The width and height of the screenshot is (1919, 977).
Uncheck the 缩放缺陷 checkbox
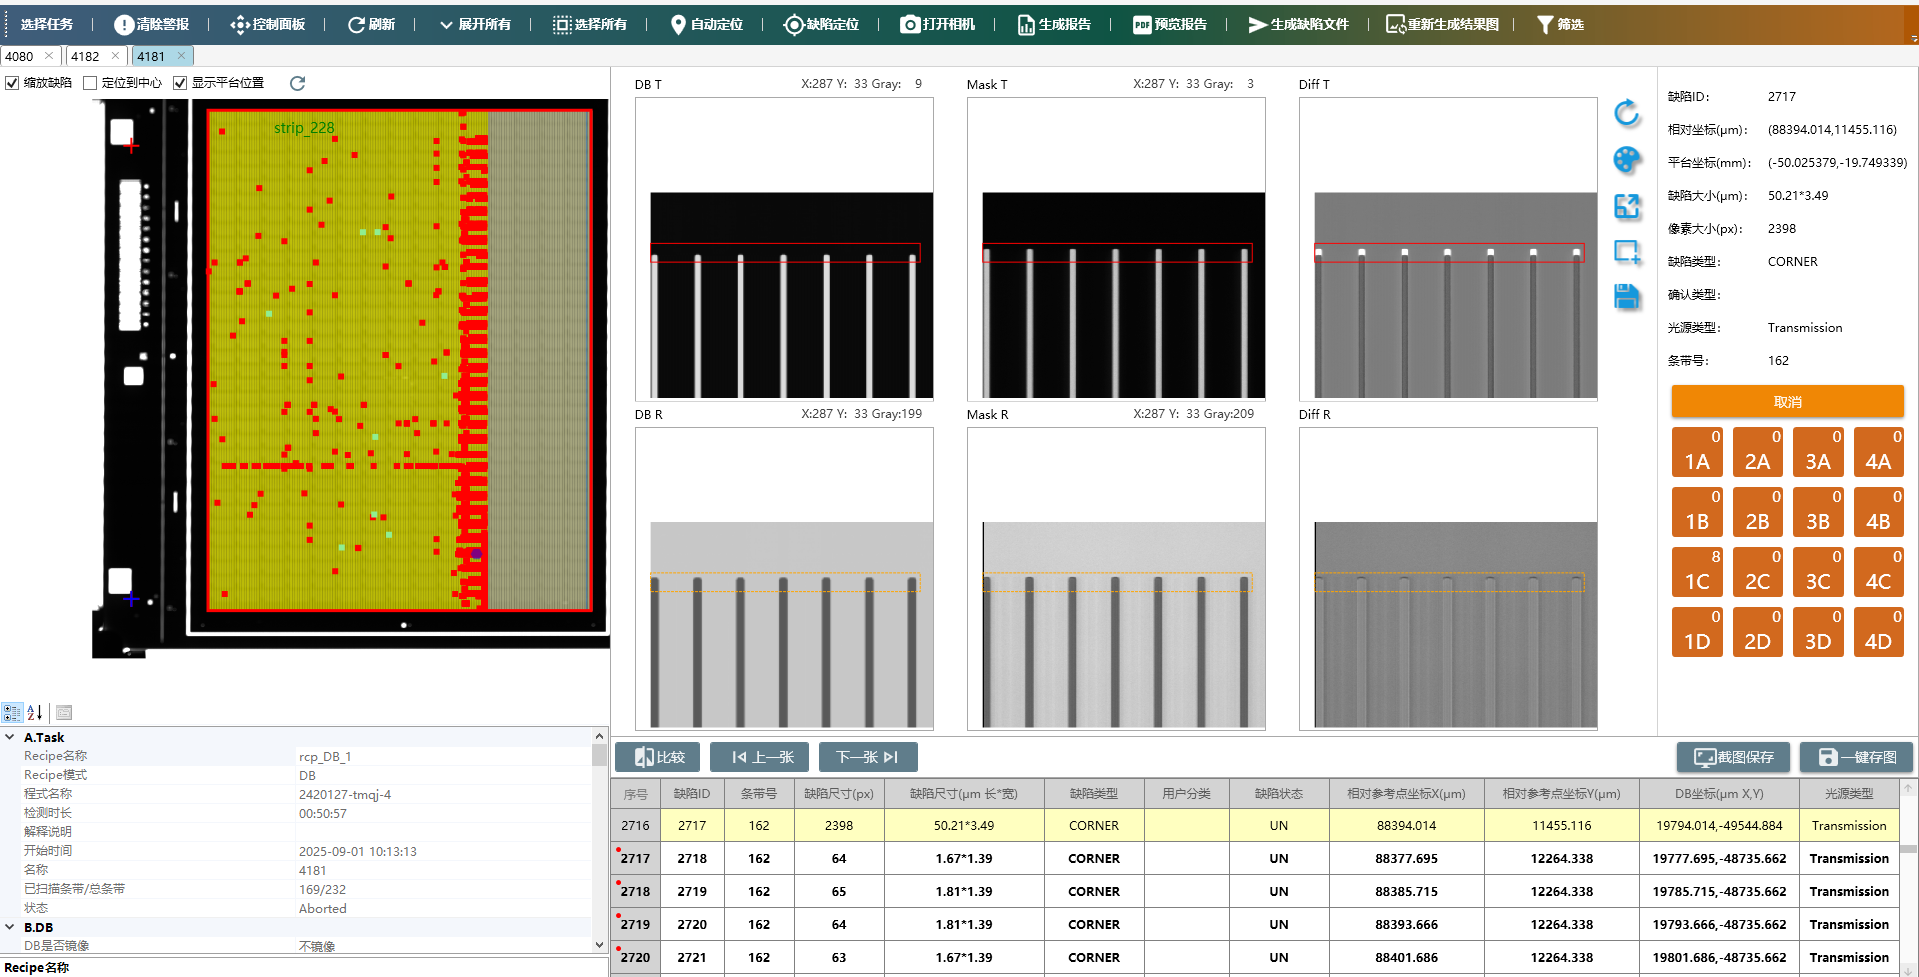[x=12, y=83]
